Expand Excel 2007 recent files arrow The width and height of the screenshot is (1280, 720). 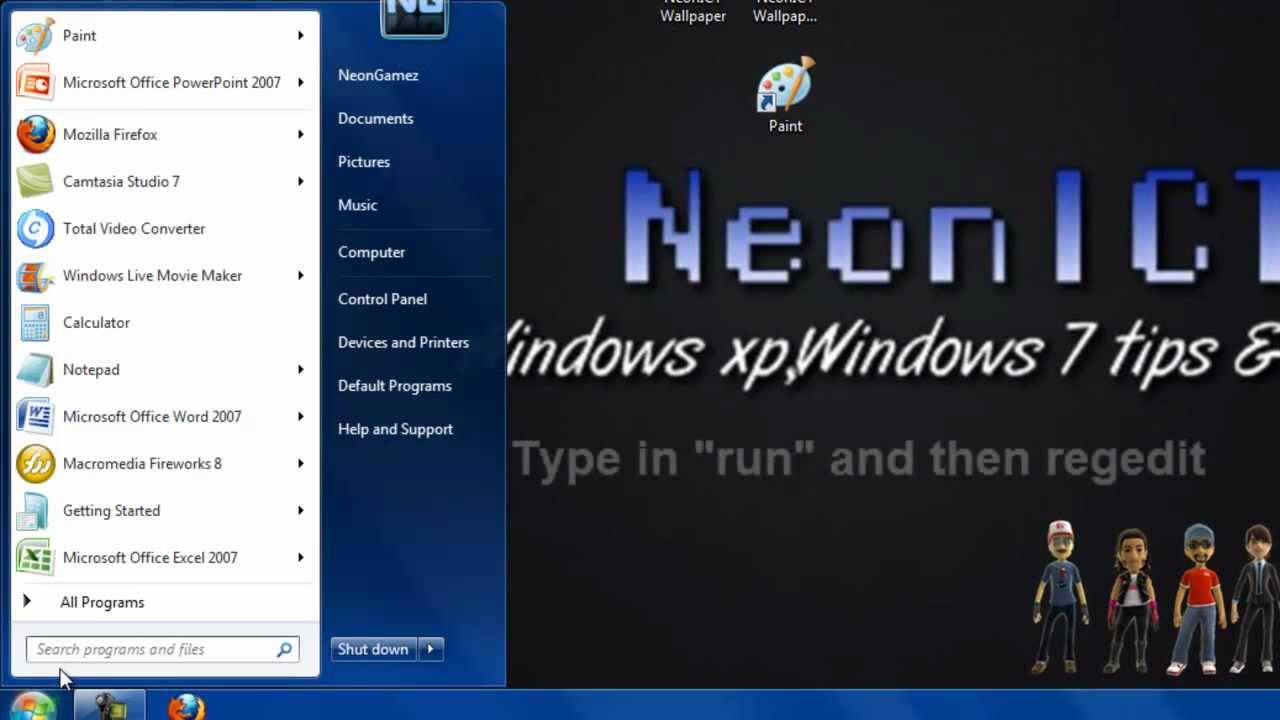coord(300,557)
